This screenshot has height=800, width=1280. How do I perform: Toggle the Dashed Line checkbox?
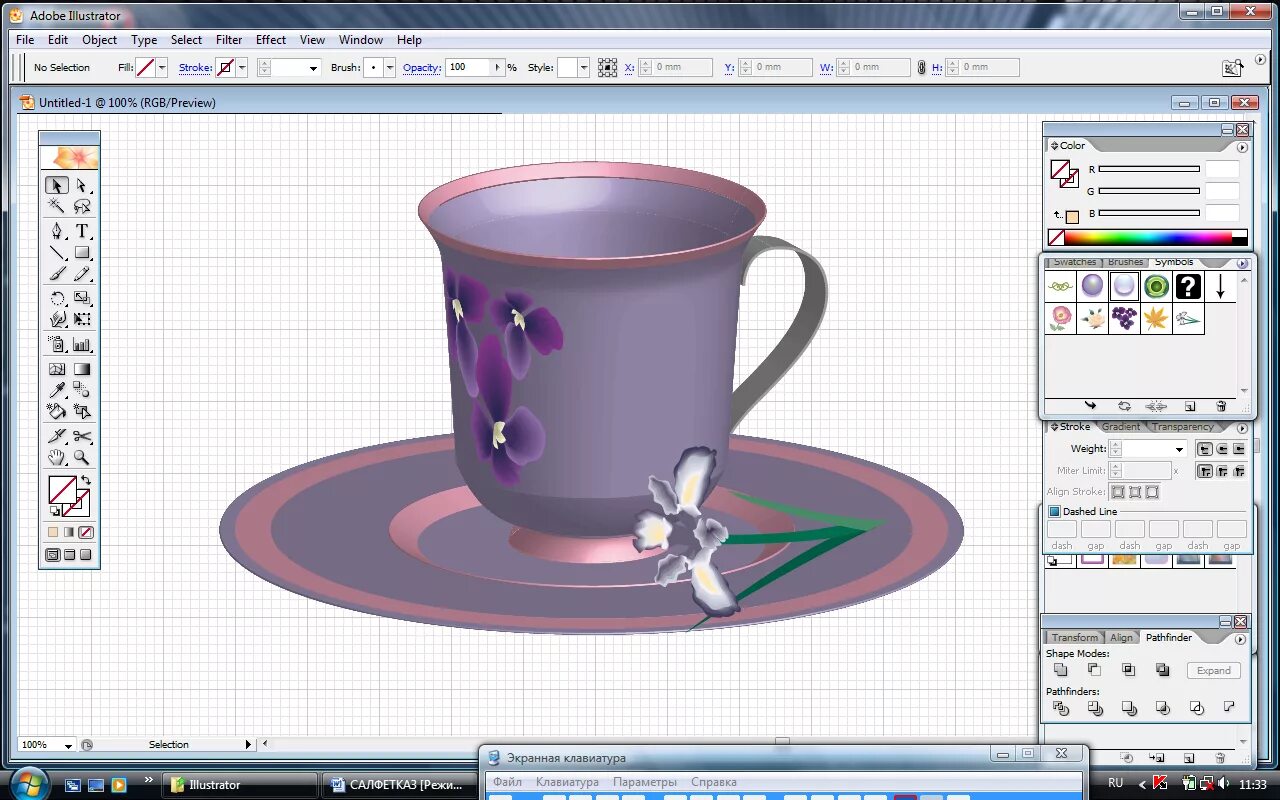1054,511
